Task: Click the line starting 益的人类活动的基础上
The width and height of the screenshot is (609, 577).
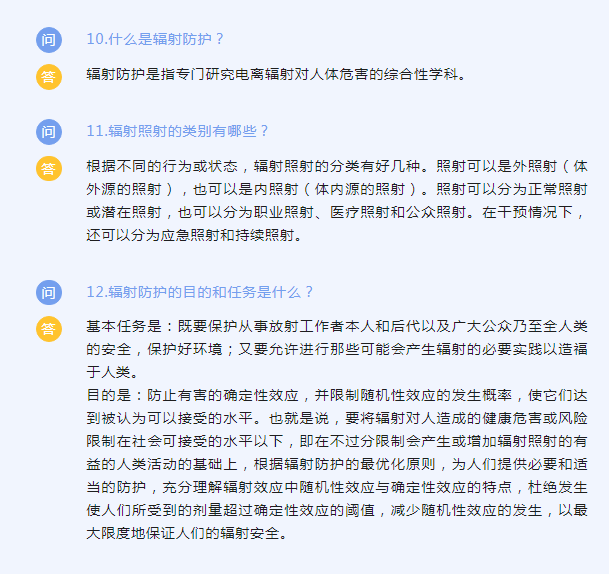Action: [x=337, y=464]
